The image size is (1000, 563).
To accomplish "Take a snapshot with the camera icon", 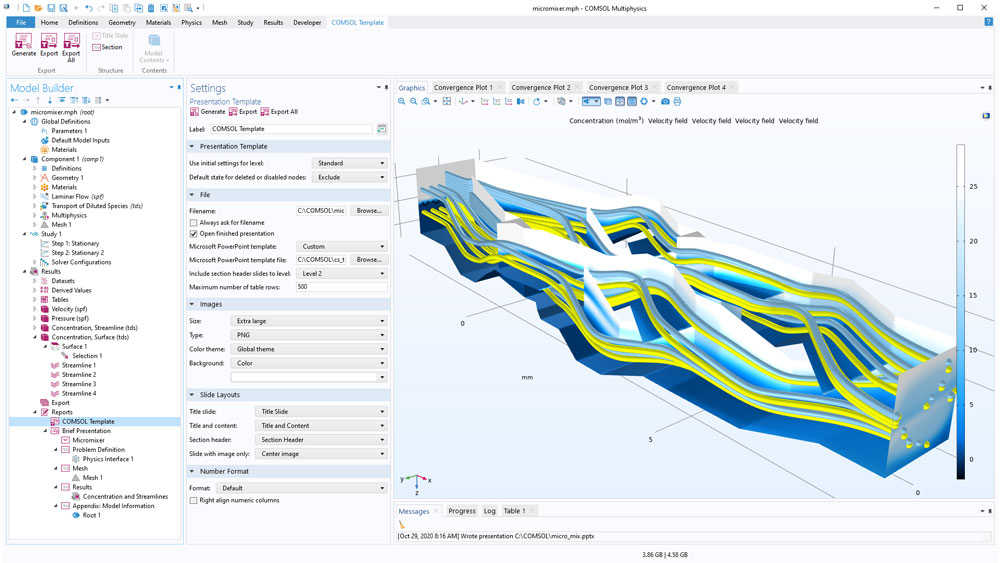I will pos(665,102).
